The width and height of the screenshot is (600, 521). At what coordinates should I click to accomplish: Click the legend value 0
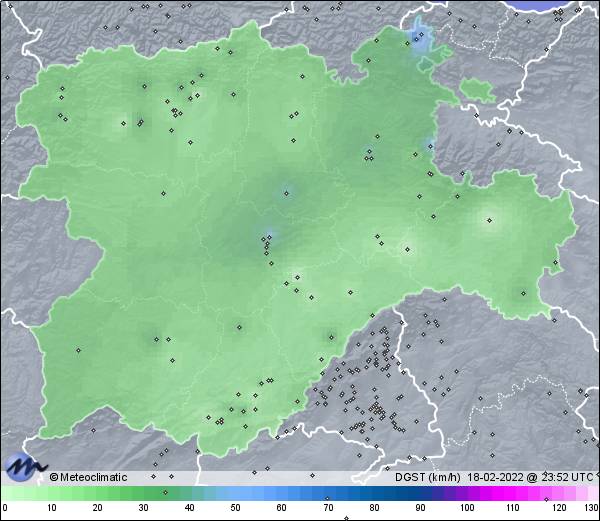tap(5, 508)
